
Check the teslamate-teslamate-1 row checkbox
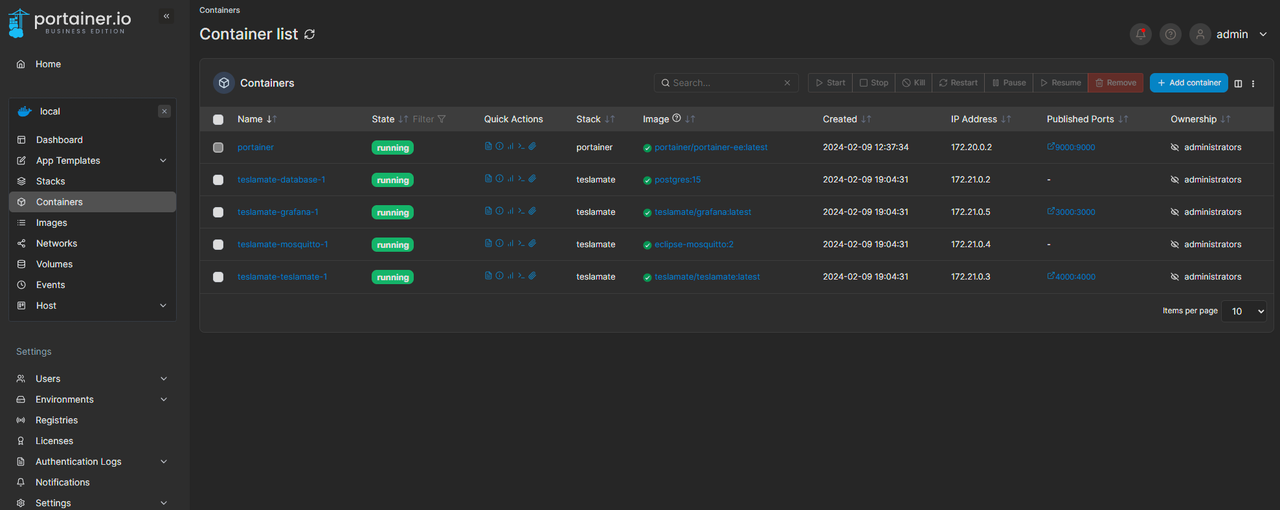tap(218, 277)
